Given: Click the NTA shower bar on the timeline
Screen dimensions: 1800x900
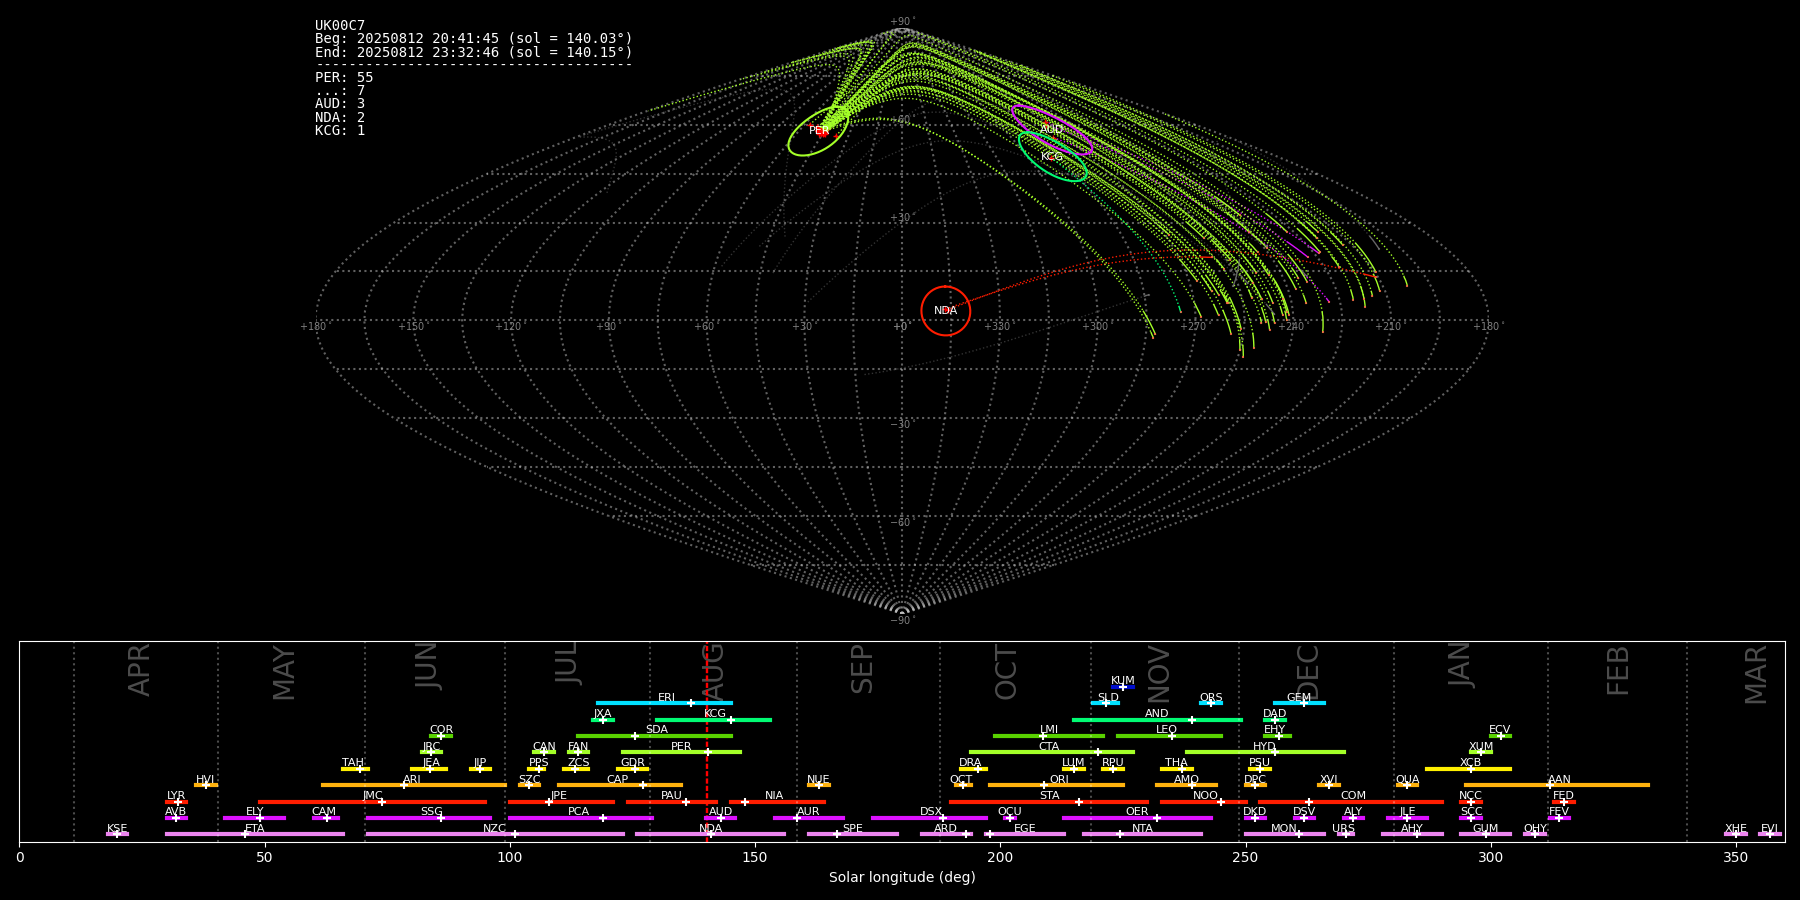Looking at the screenshot, I should 1142,834.
